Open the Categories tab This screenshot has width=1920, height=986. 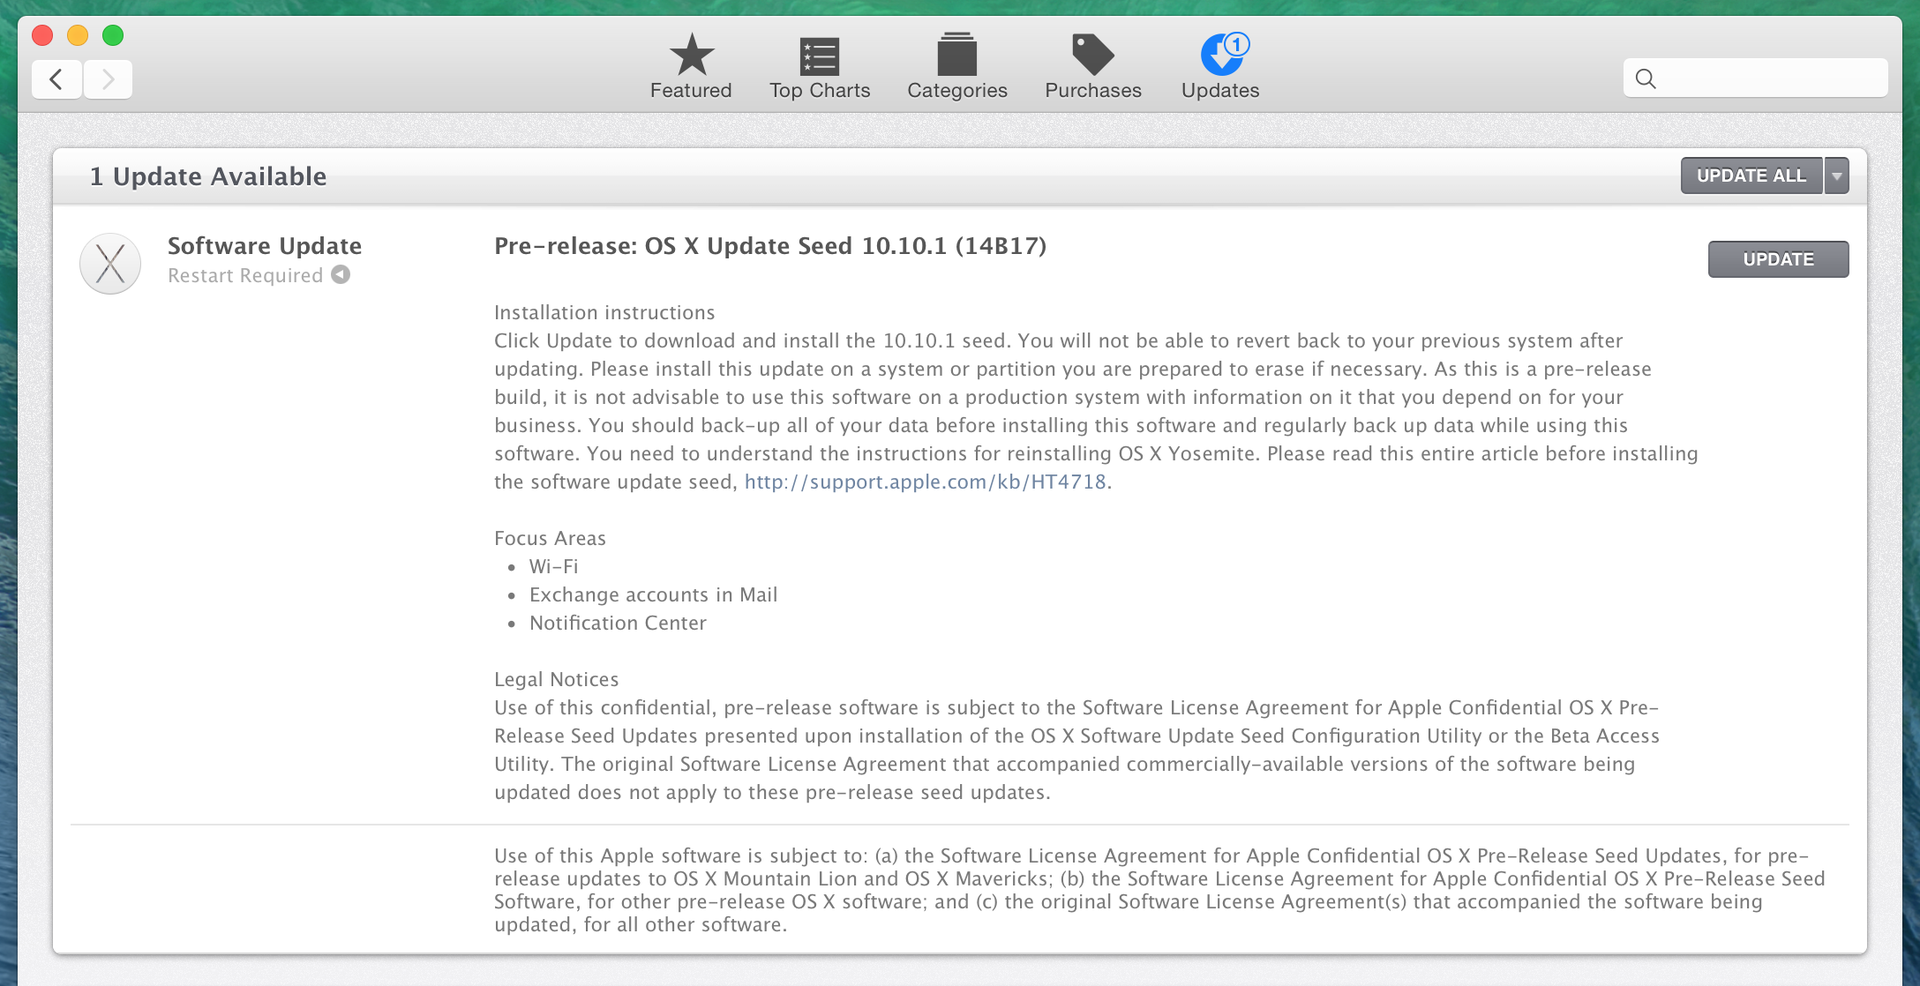pyautogui.click(x=957, y=66)
